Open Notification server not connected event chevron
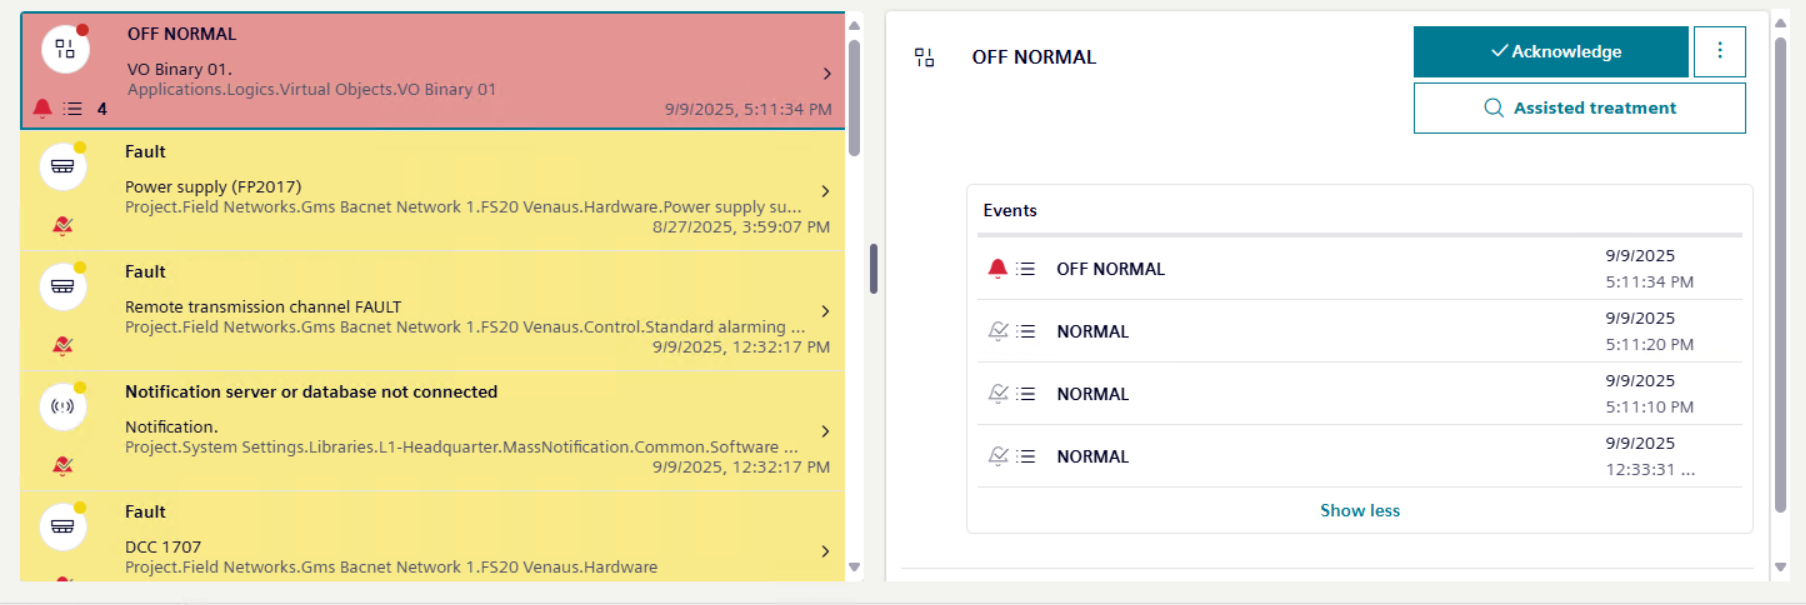 [x=825, y=431]
